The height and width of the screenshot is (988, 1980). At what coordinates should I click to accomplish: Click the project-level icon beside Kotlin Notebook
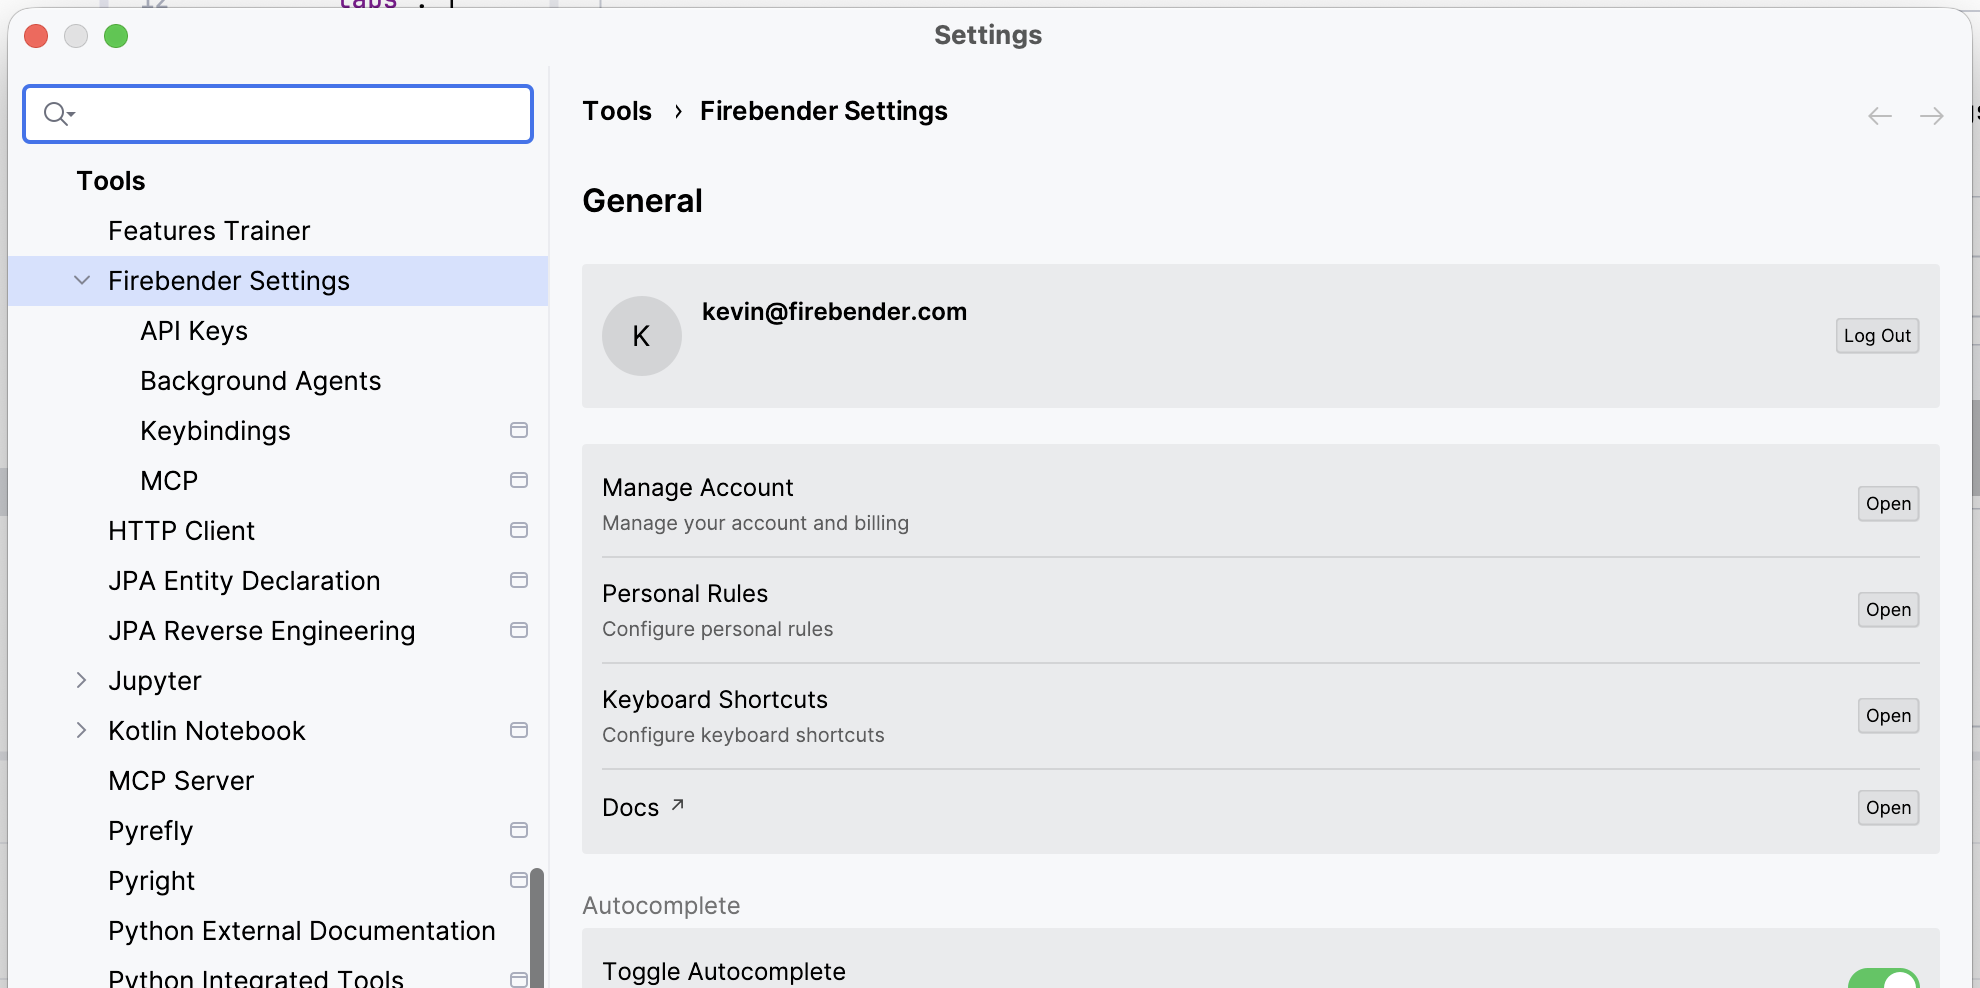[519, 730]
